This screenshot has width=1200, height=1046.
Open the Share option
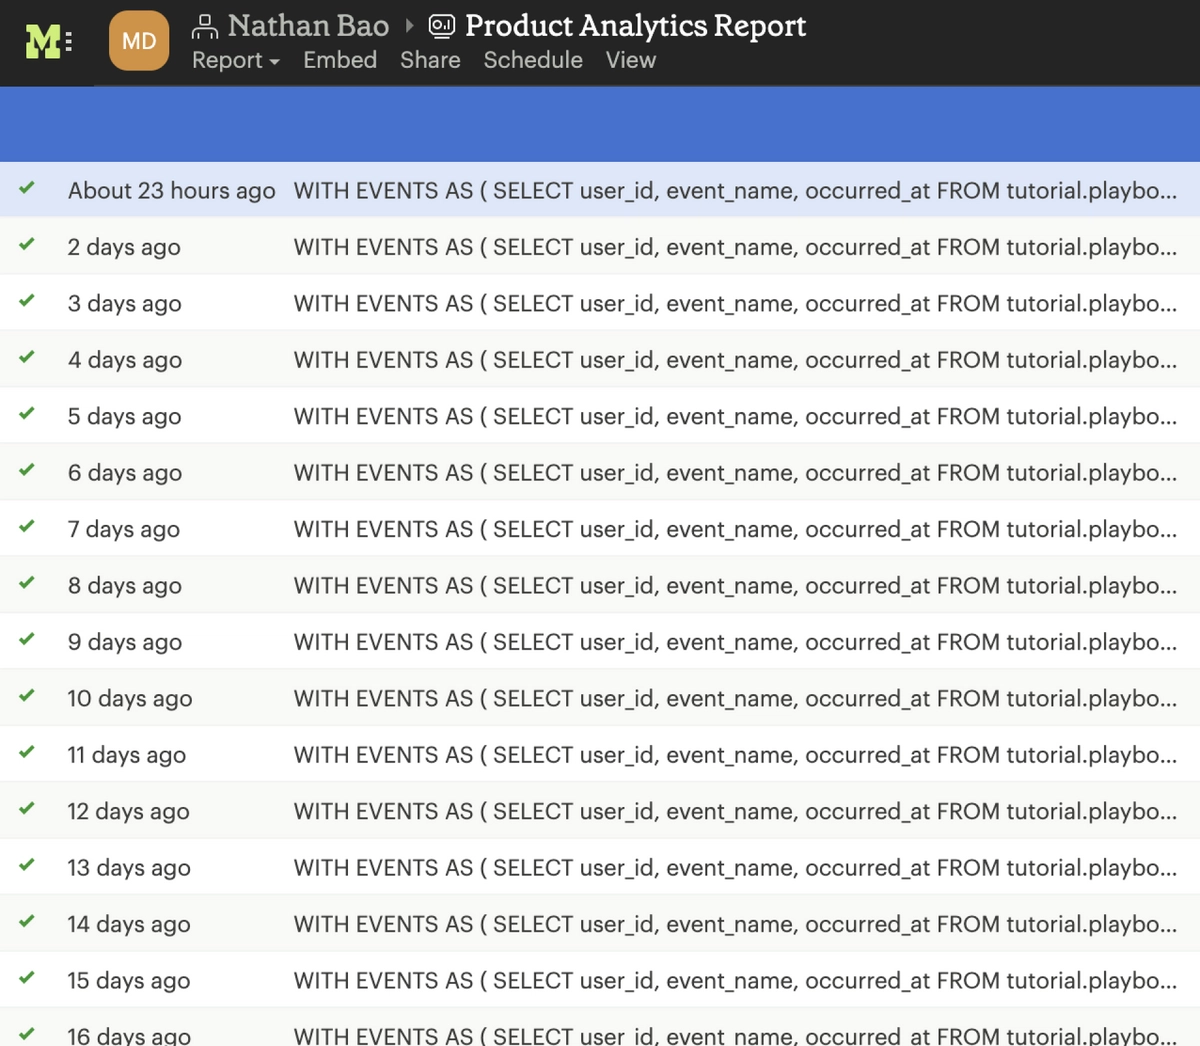coord(429,61)
